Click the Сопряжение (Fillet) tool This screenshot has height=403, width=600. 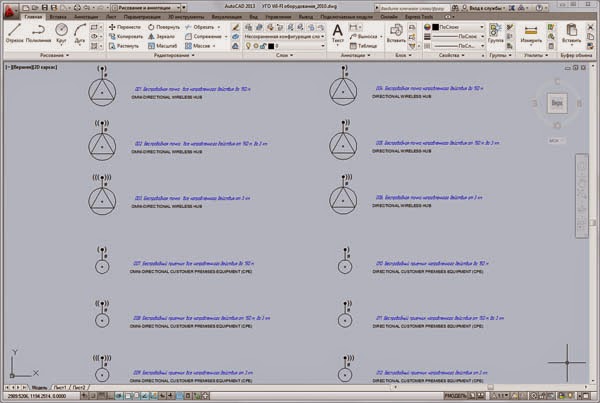(203, 36)
